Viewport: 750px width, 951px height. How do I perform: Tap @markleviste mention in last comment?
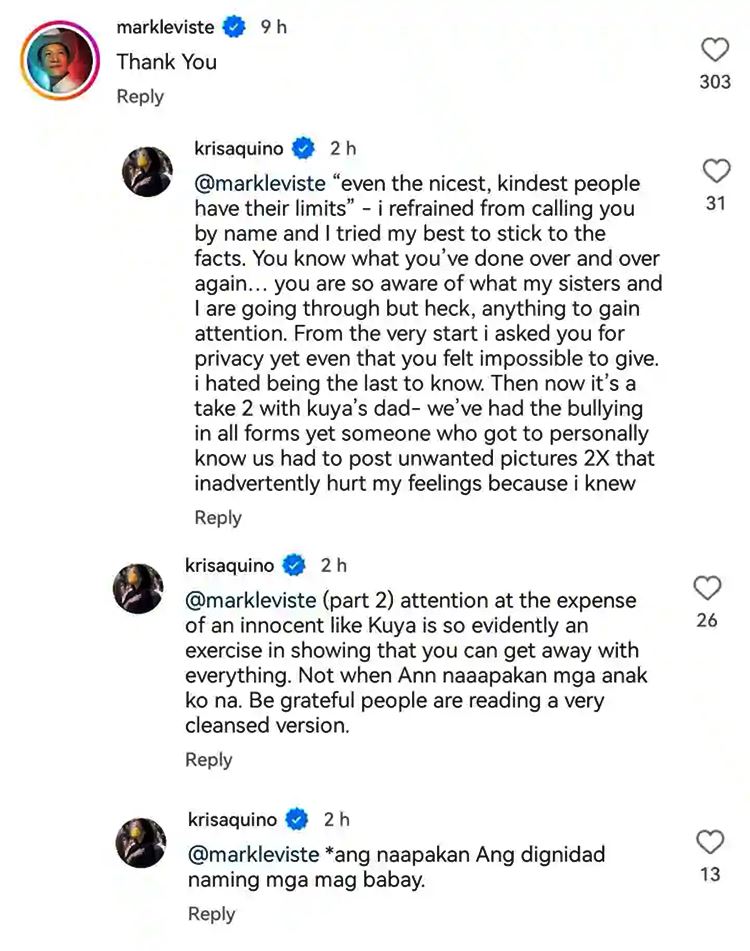coord(253,855)
